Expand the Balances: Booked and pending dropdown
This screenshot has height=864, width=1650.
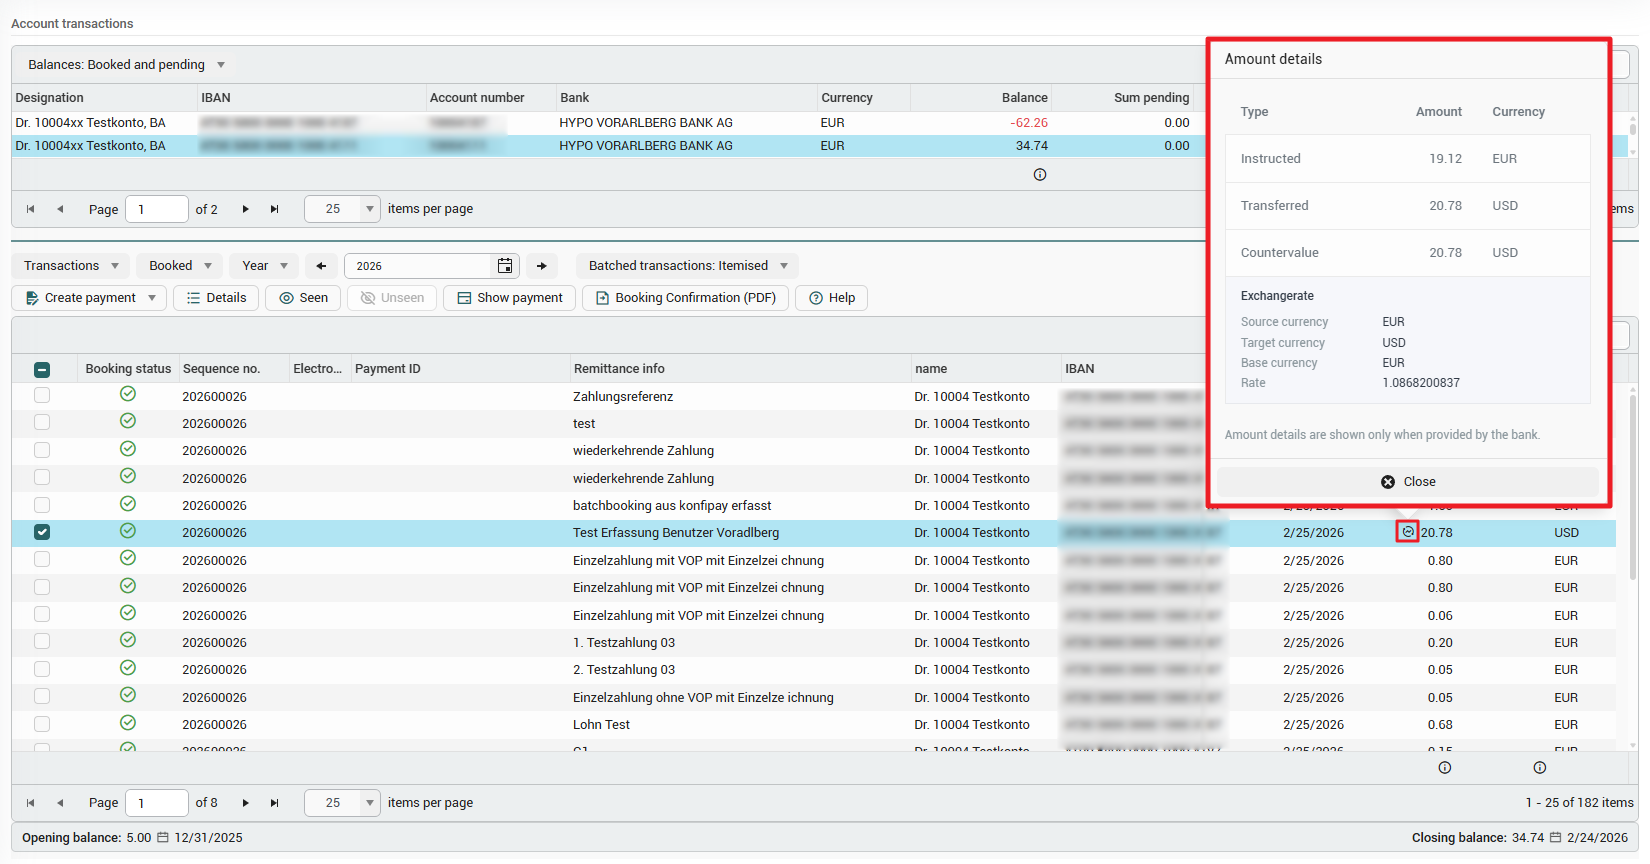[x=126, y=65]
